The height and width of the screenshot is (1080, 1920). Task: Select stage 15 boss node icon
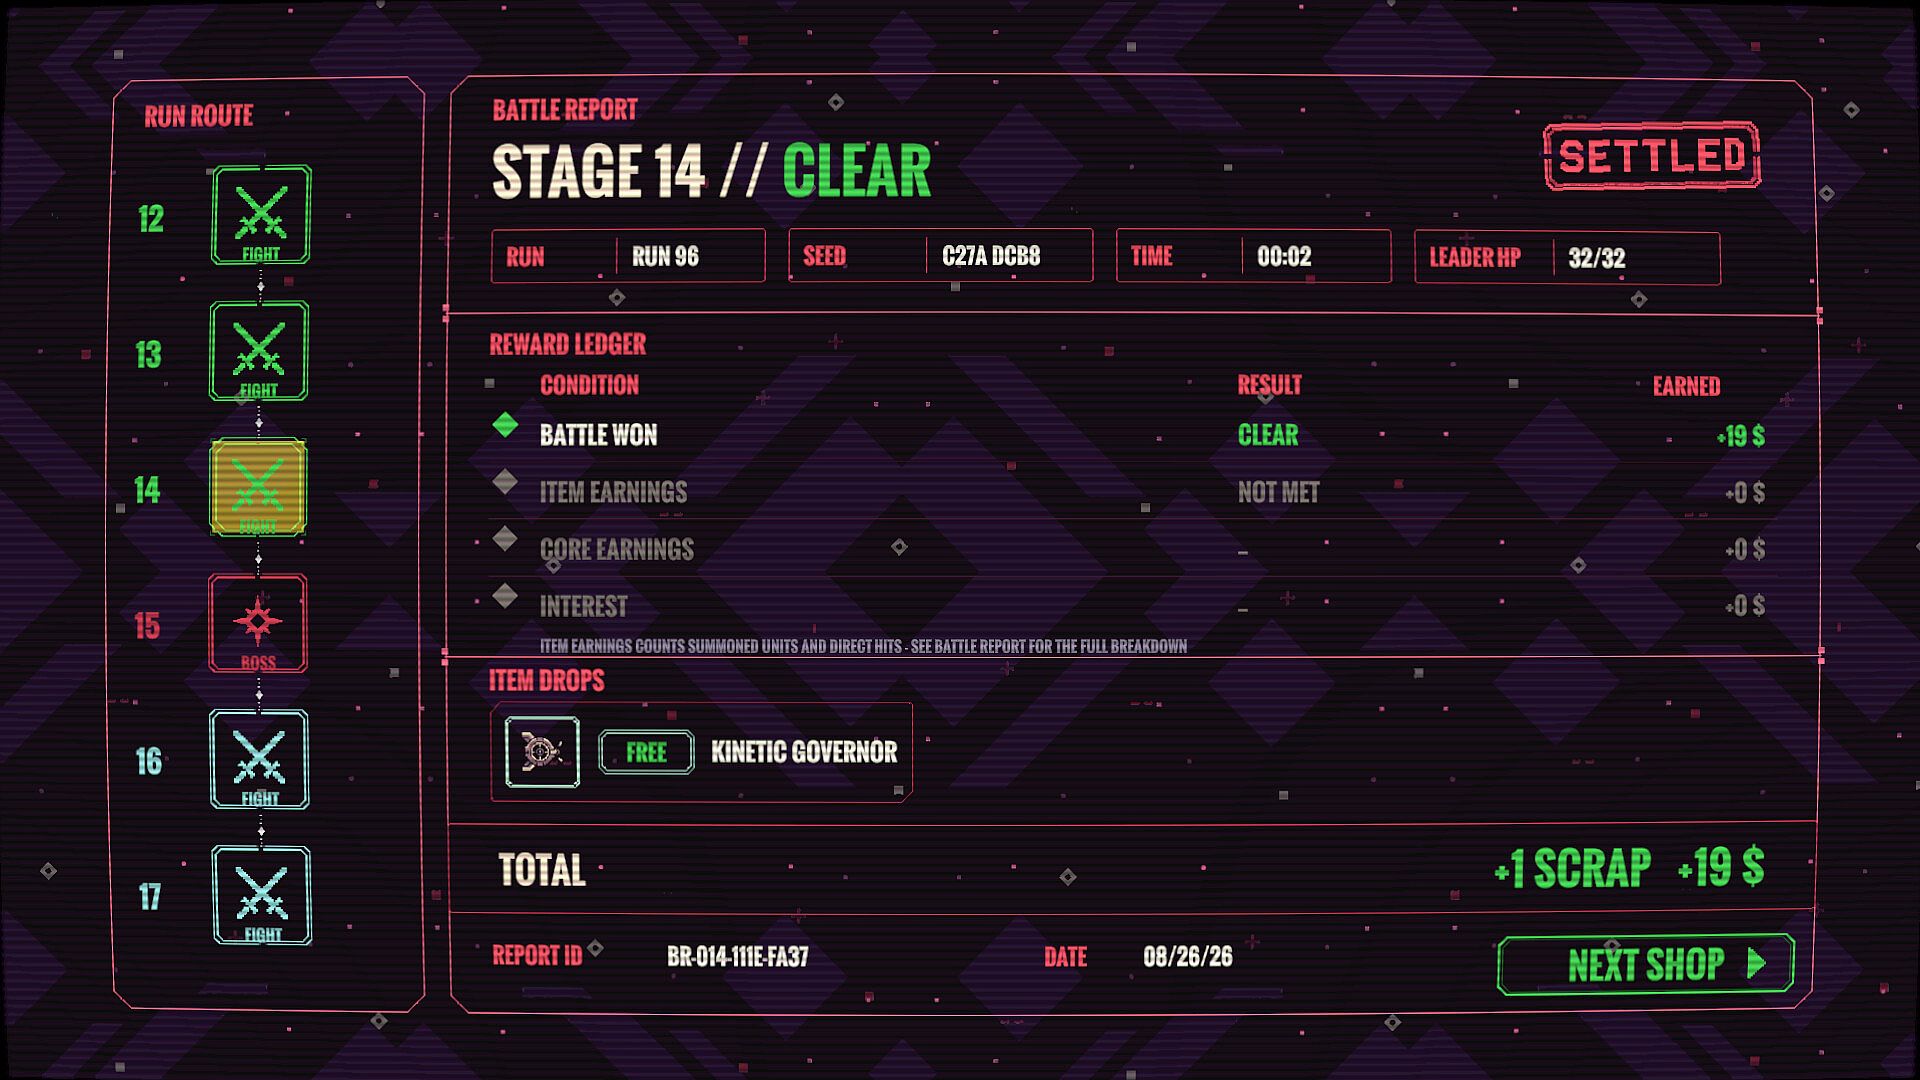click(258, 623)
